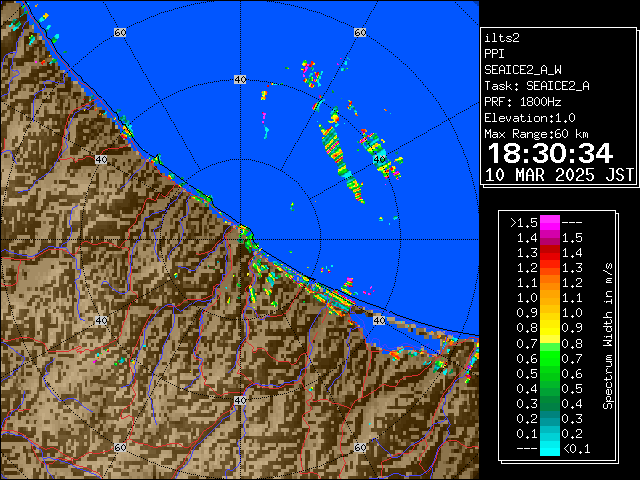Select the 'PPI' scan type label
640x480 pixels.
[494, 54]
